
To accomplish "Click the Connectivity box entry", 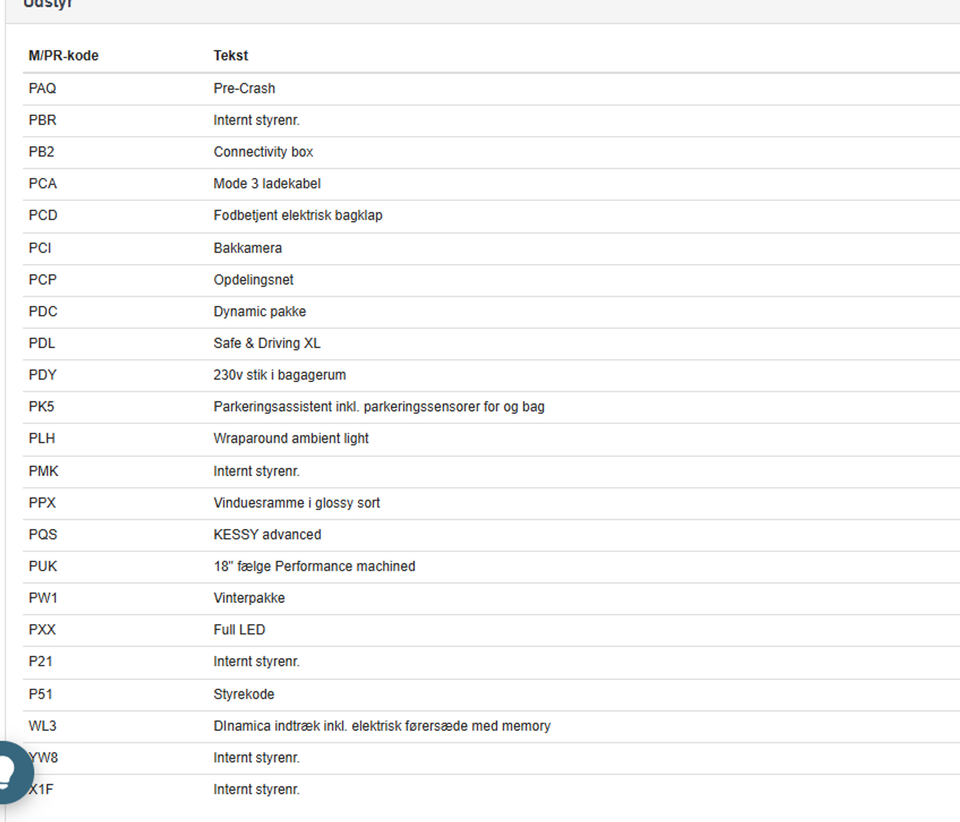I will pyautogui.click(x=263, y=152).
